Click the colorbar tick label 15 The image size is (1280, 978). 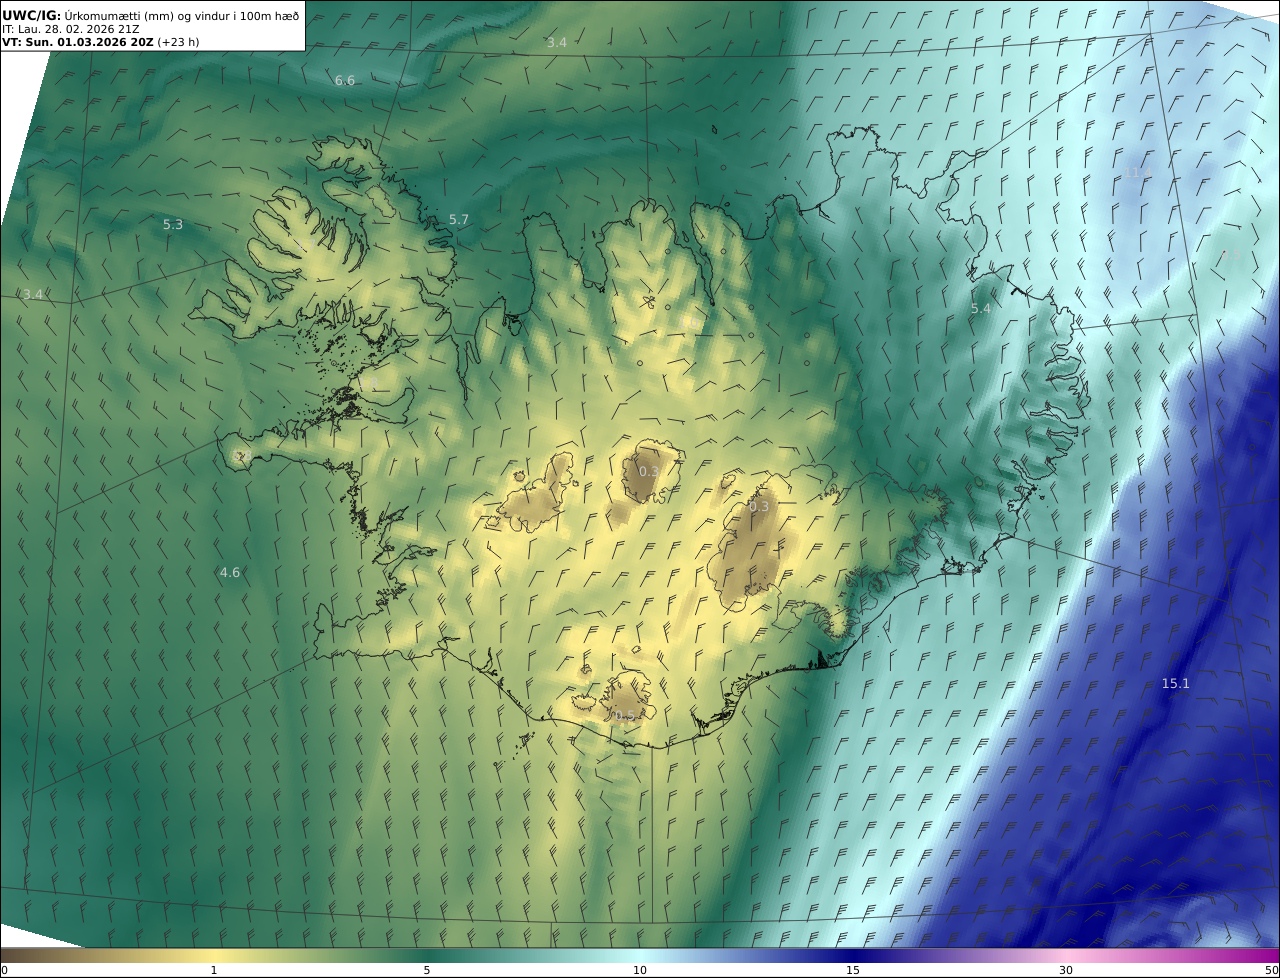(x=853, y=970)
